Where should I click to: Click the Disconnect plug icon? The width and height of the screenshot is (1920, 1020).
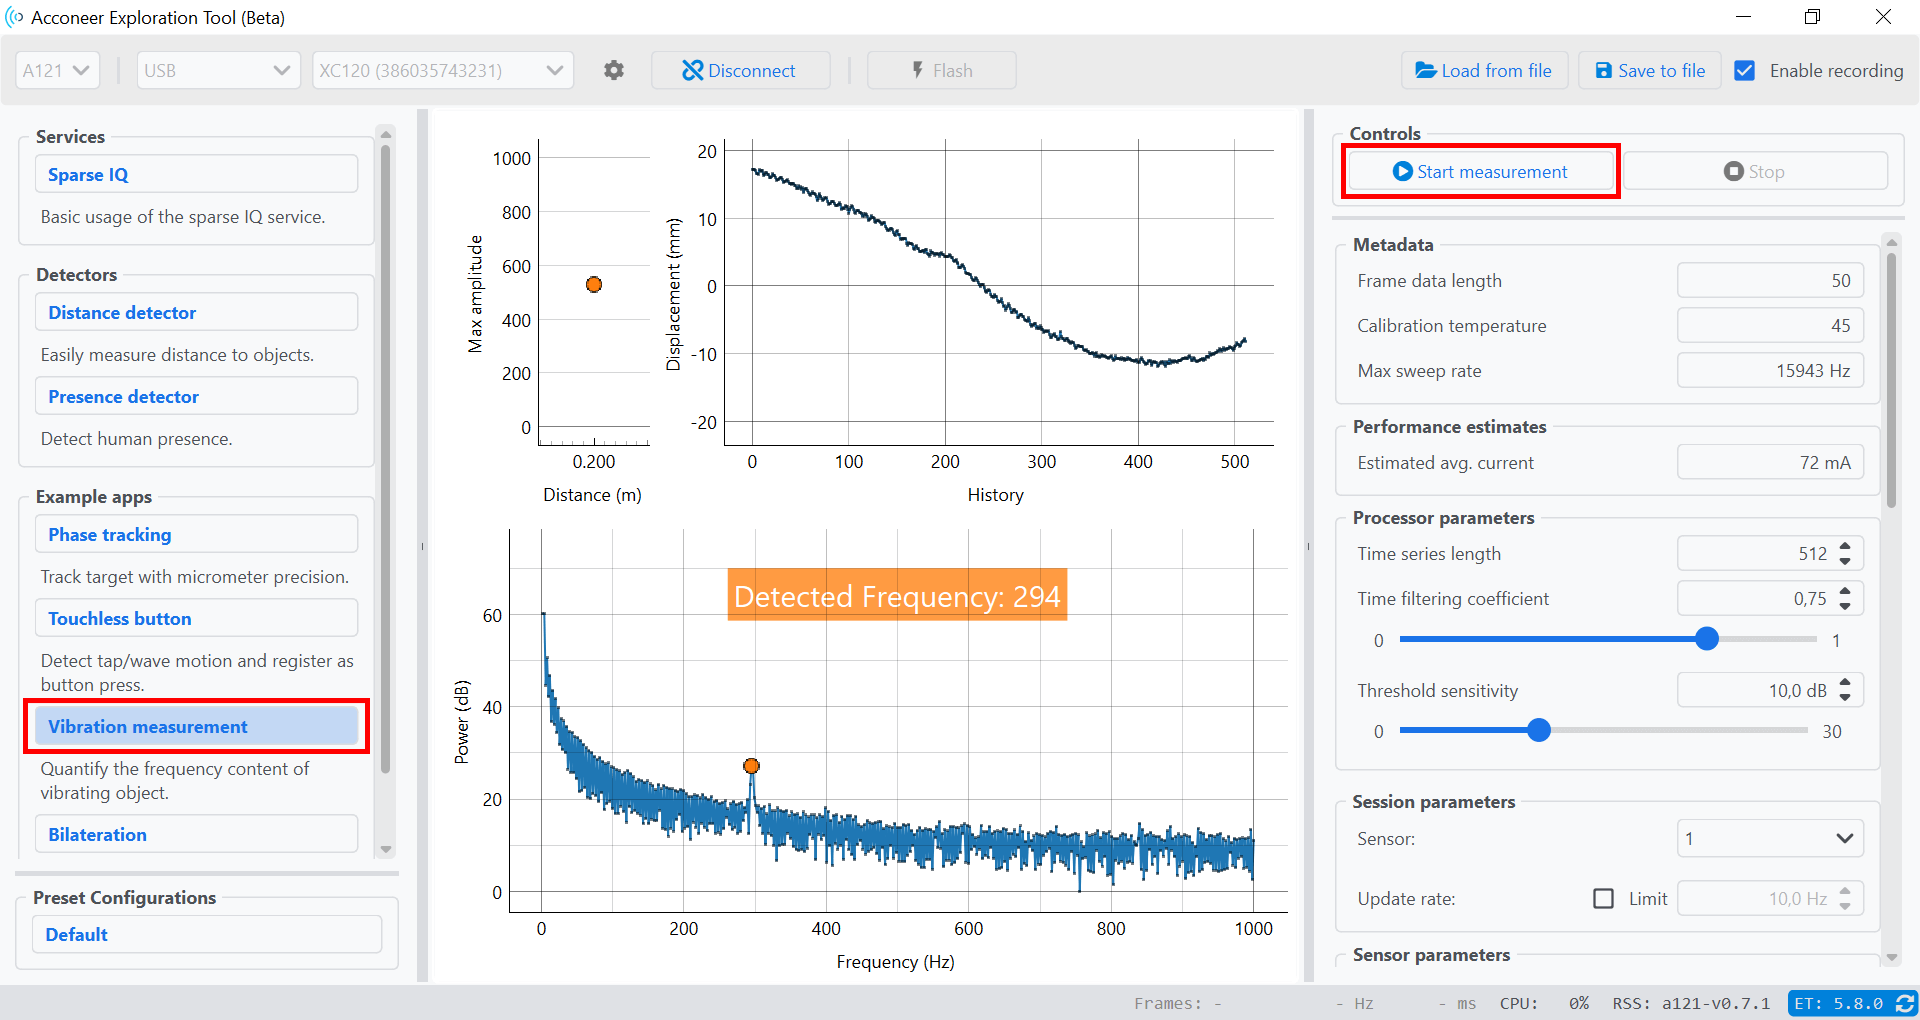(692, 70)
